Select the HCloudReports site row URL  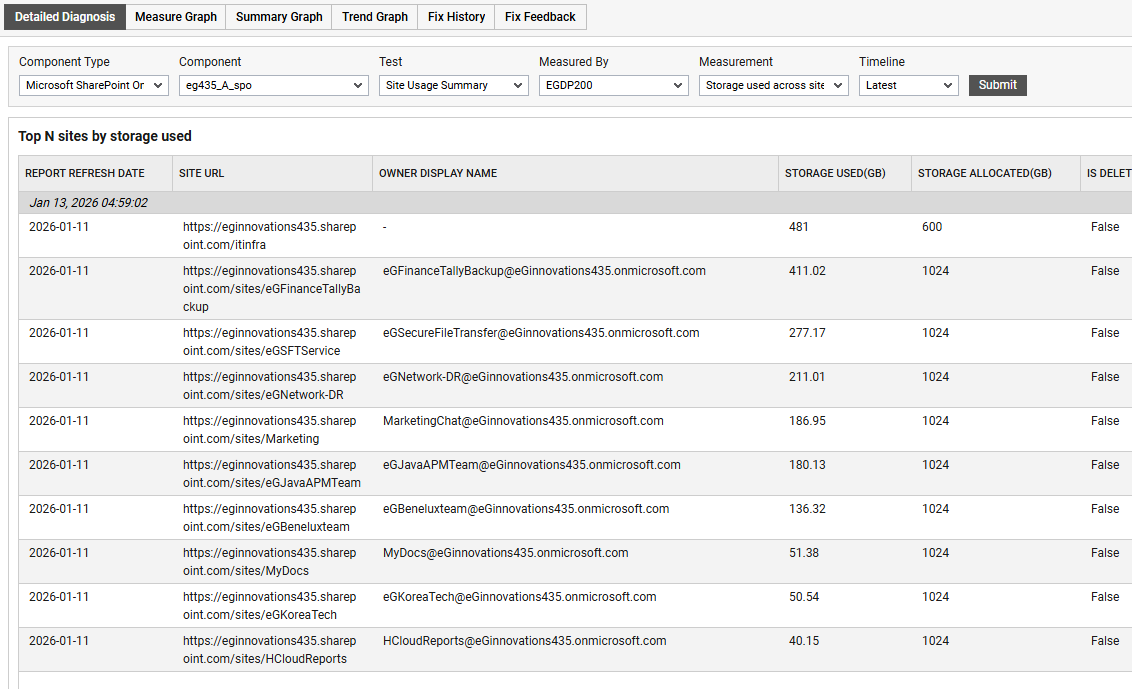coord(269,650)
